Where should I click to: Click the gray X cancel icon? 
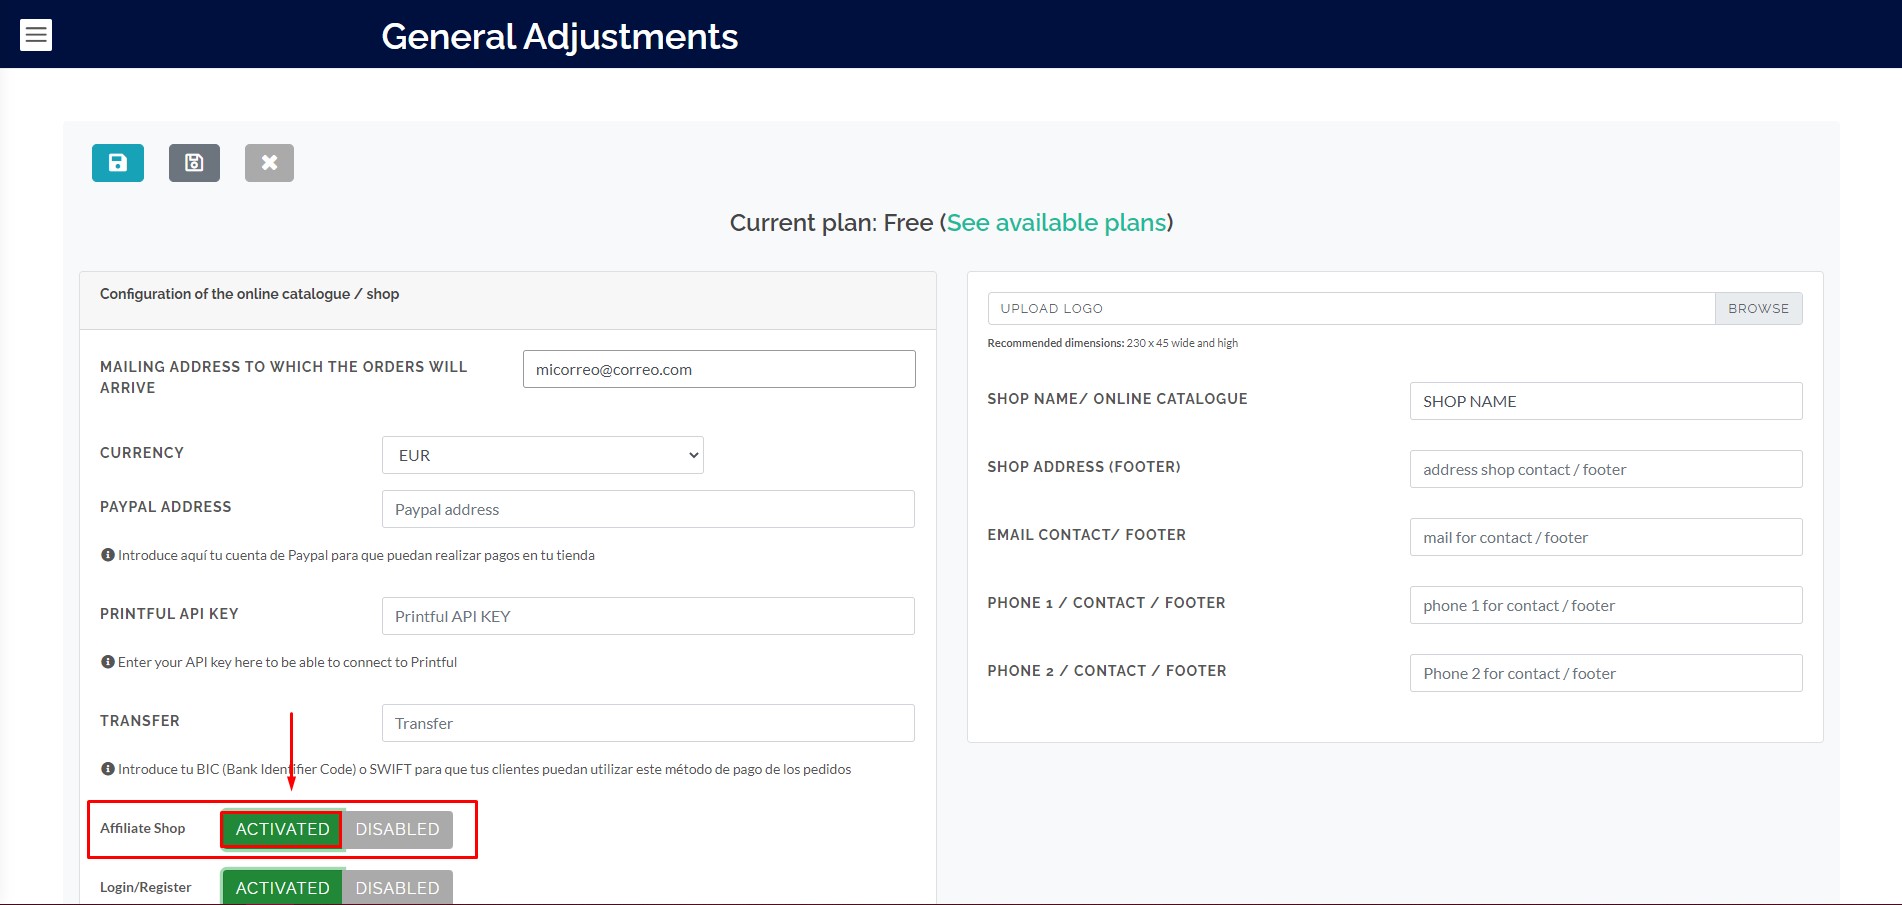tap(269, 163)
